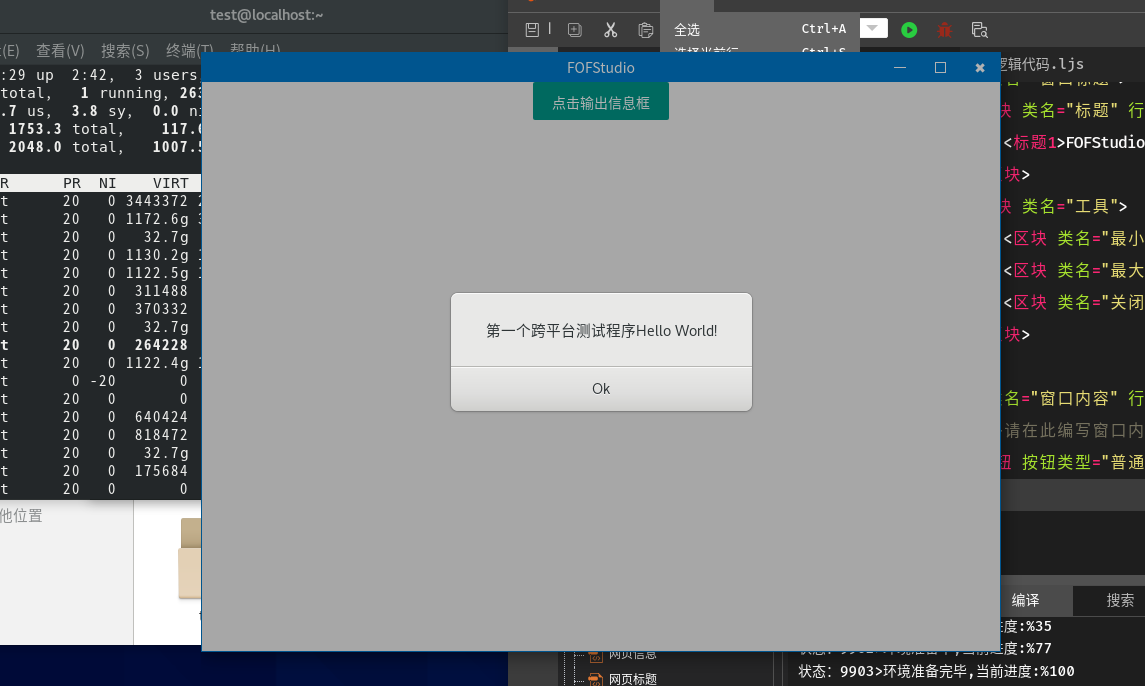Click the 818472 value in terminal
1145x686 pixels.
161,435
